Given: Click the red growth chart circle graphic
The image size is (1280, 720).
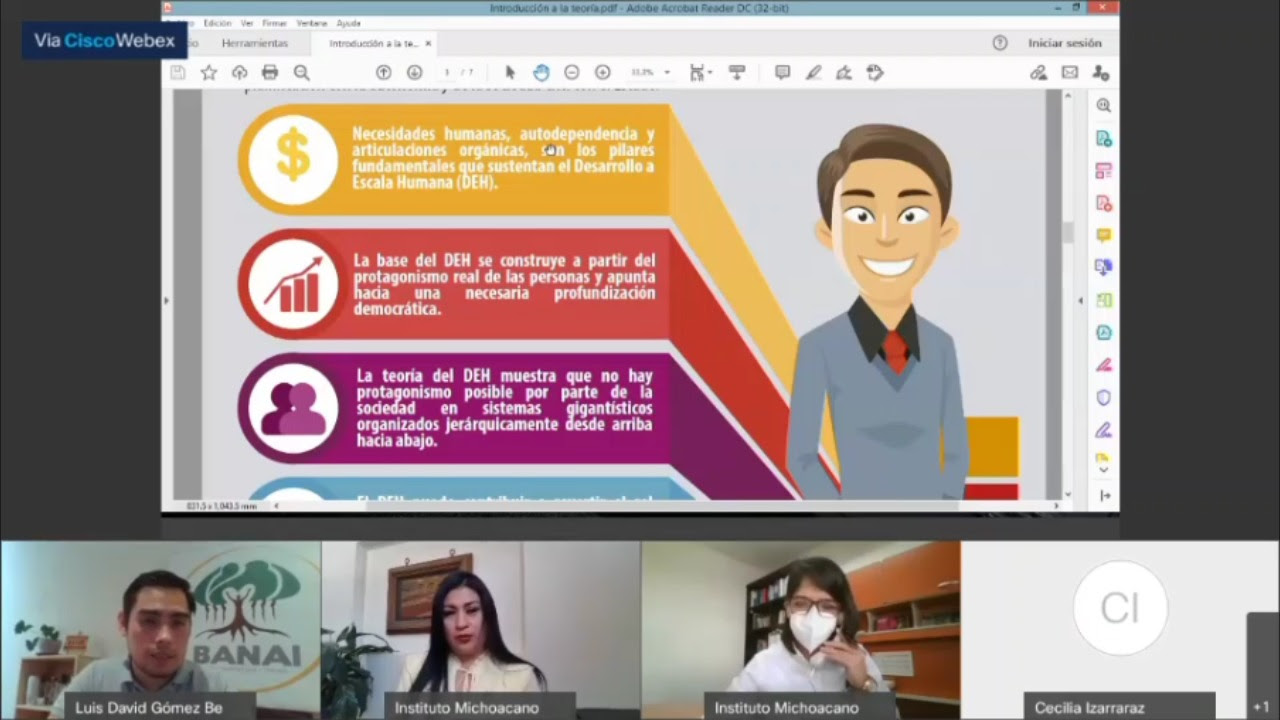Looking at the screenshot, I should pos(293,285).
